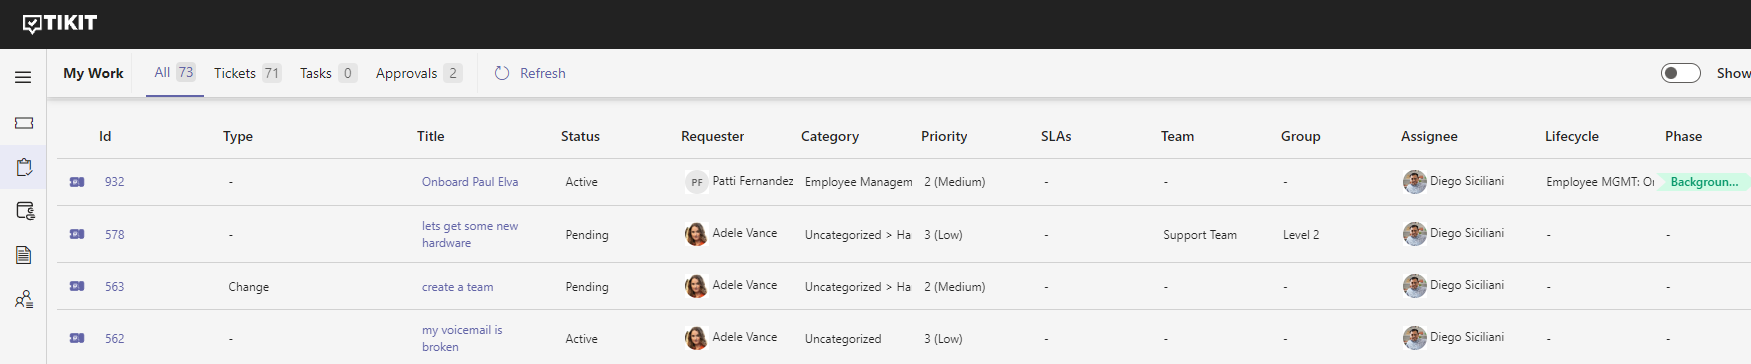Sort by the Status column header

coord(580,136)
